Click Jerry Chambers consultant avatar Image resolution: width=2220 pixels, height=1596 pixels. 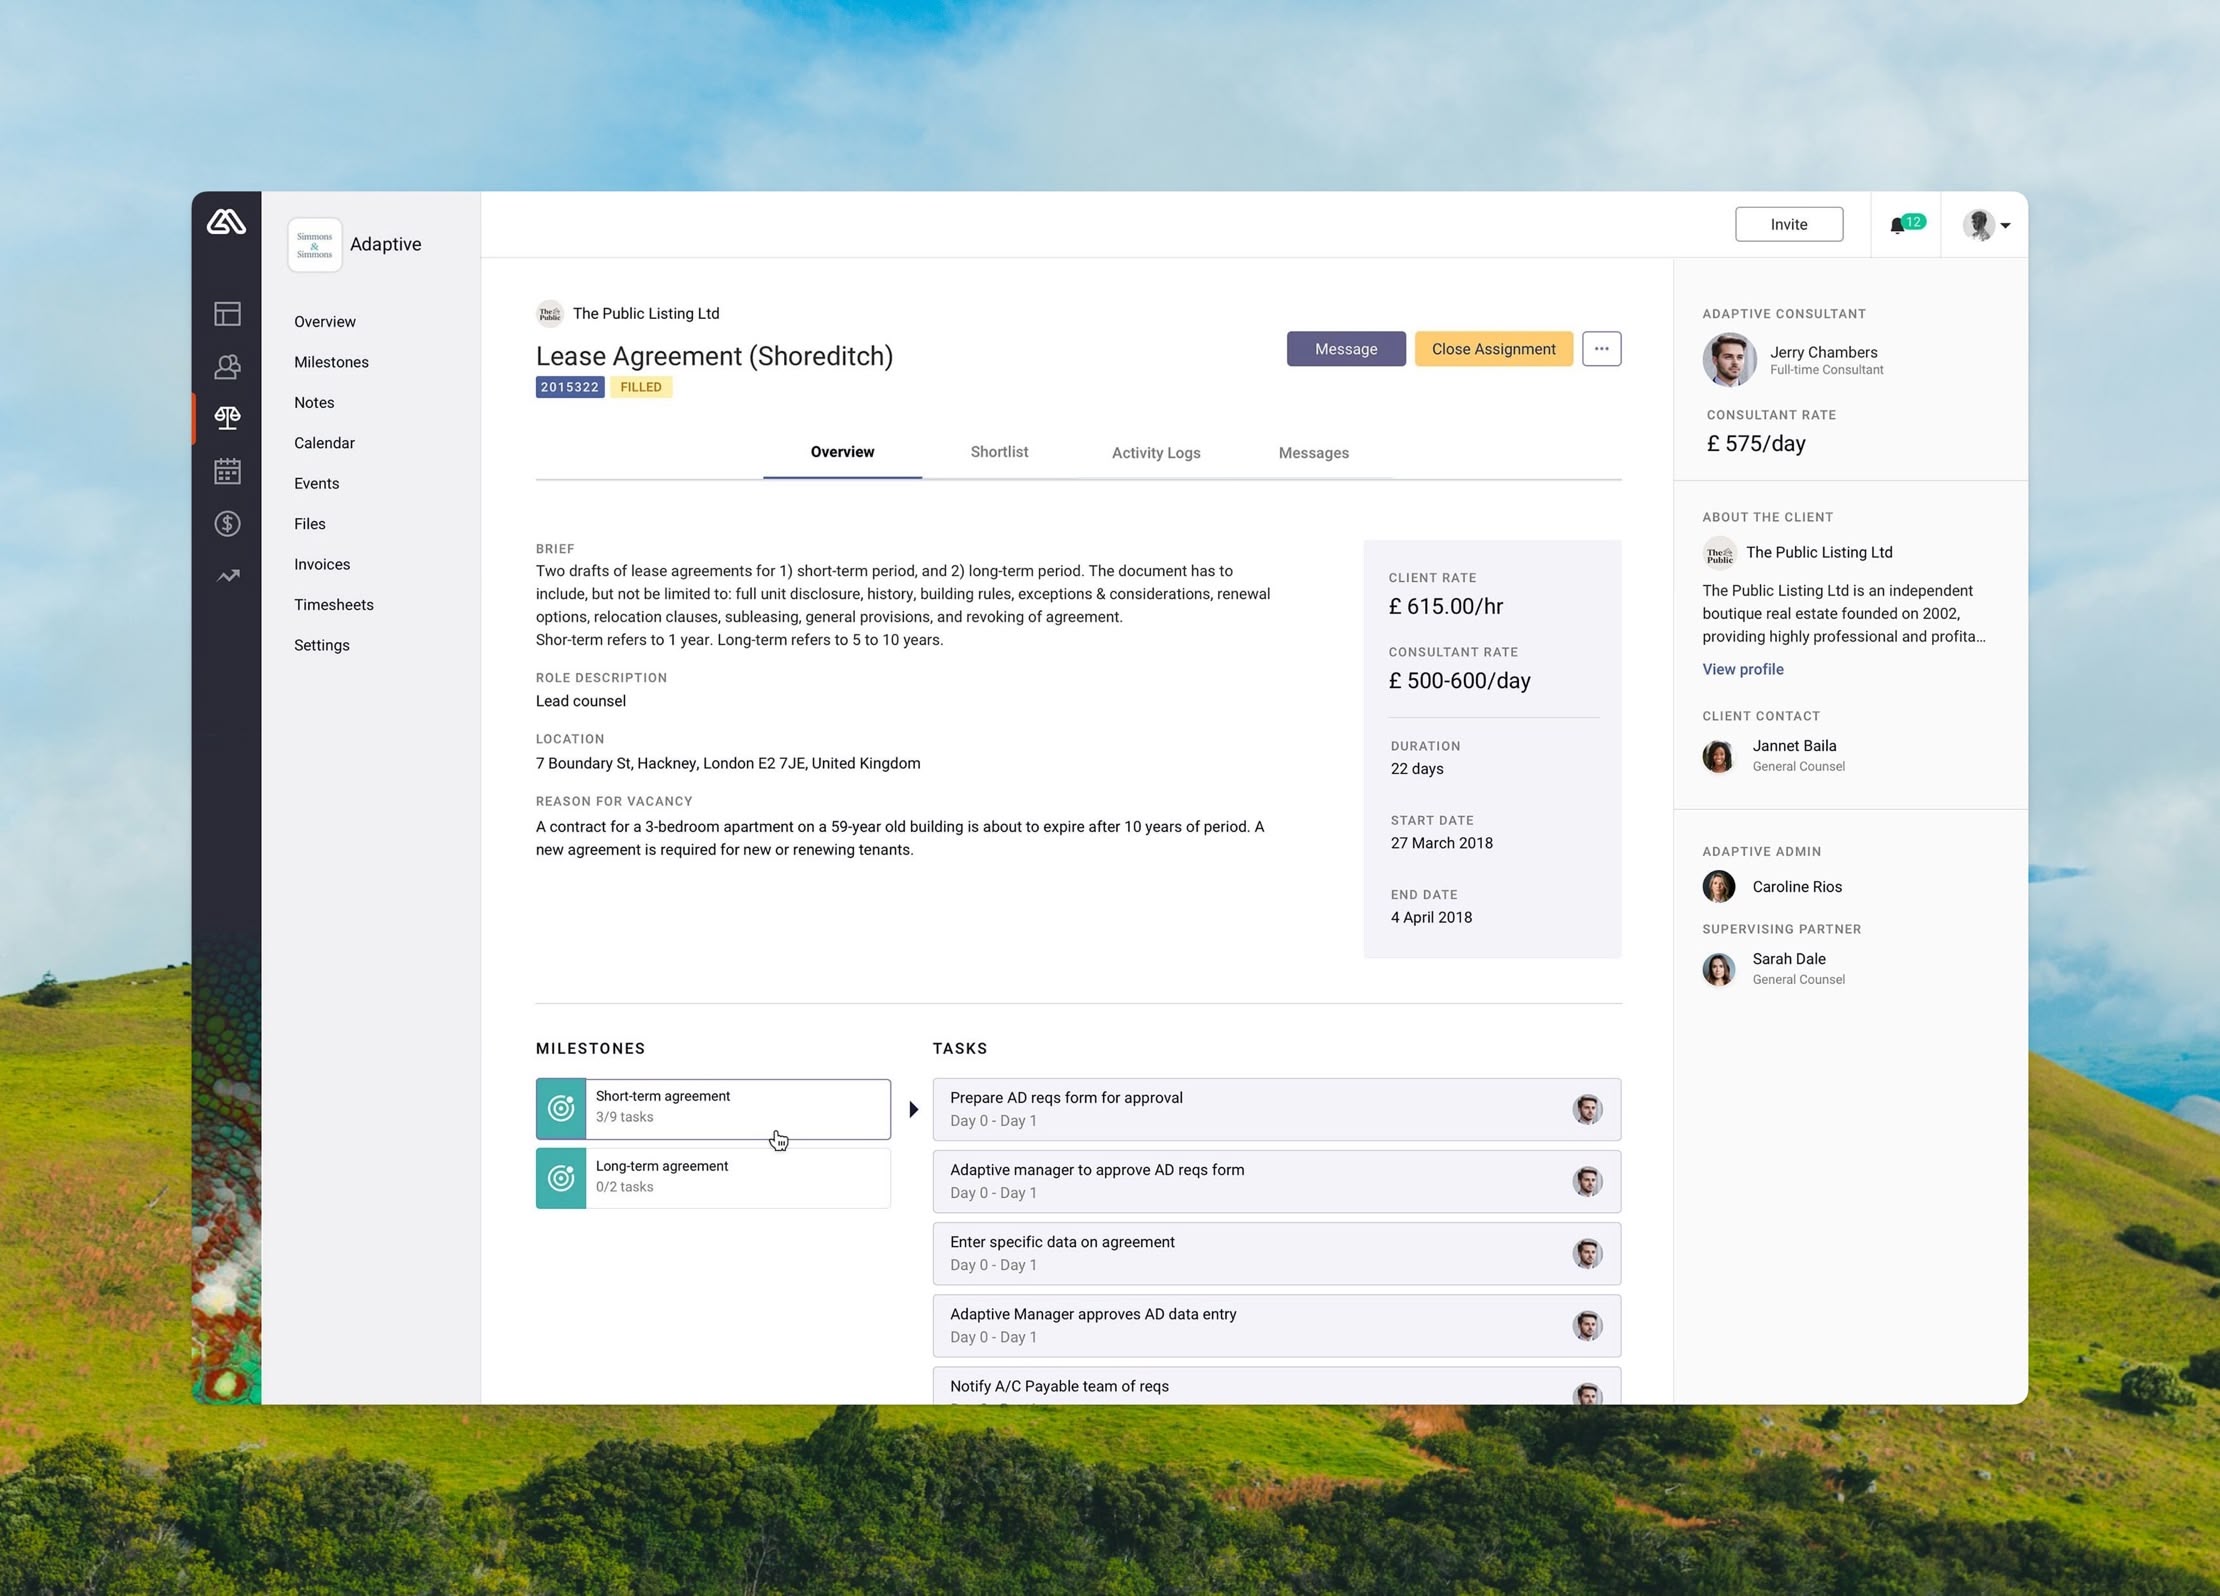point(1729,360)
